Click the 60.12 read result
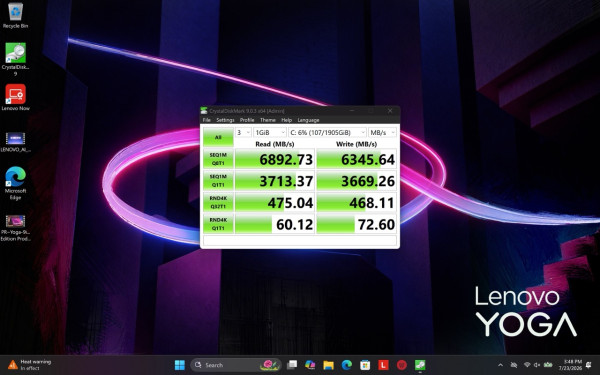Viewport: 600px width, 375px height. coord(275,224)
